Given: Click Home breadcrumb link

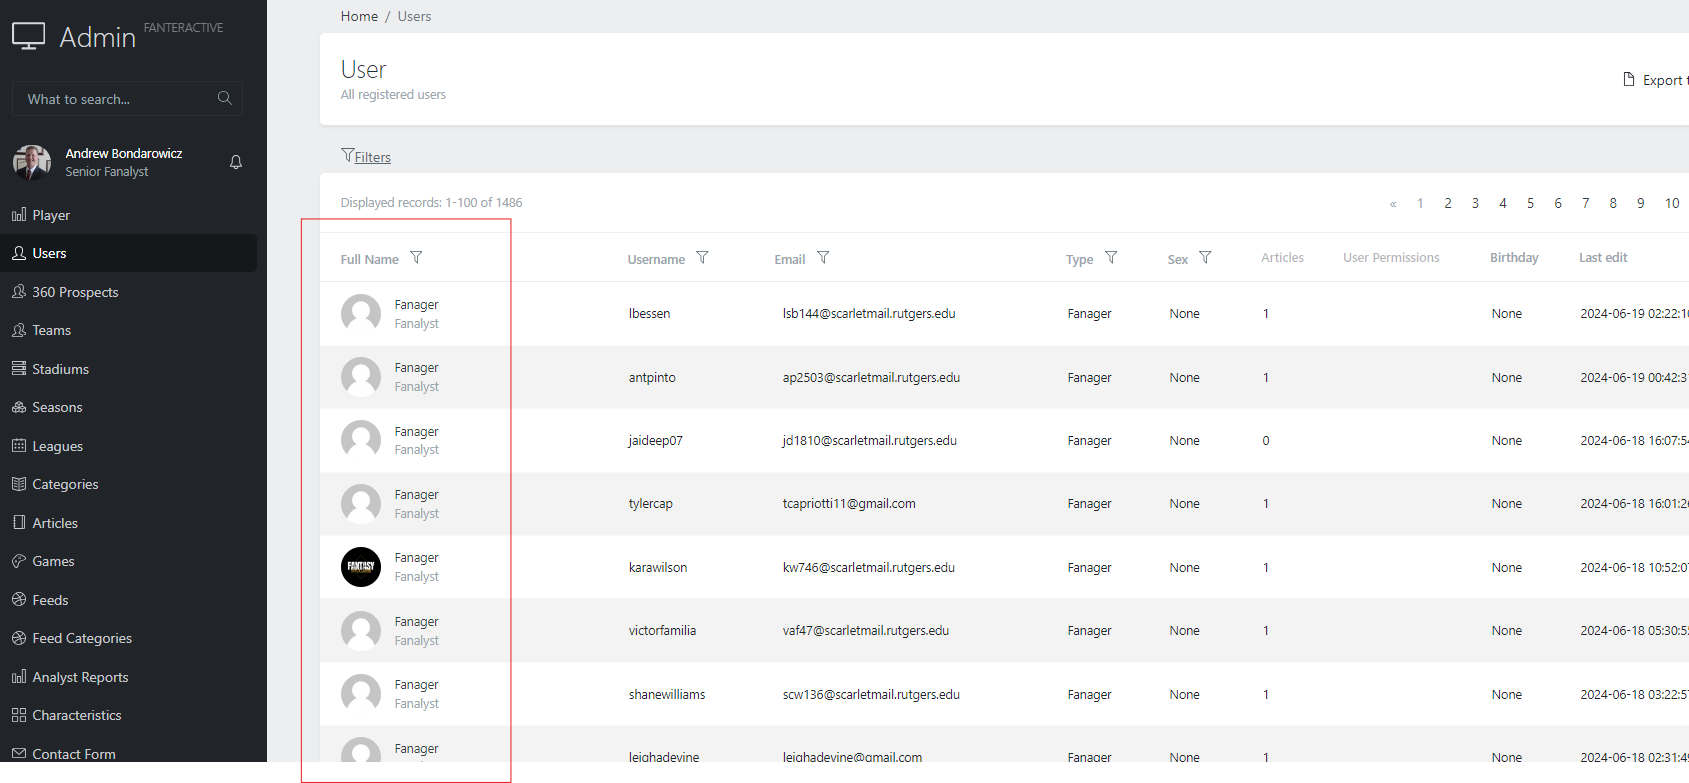Looking at the screenshot, I should pyautogui.click(x=359, y=16).
